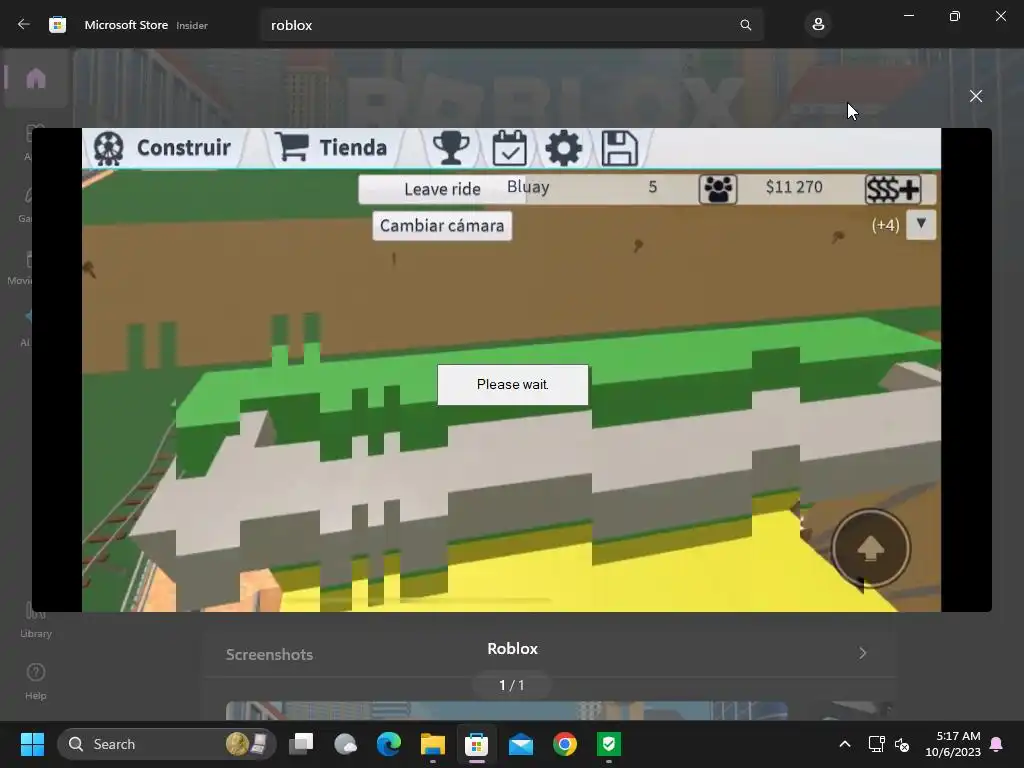Open the notifications bell icon

(x=997, y=744)
